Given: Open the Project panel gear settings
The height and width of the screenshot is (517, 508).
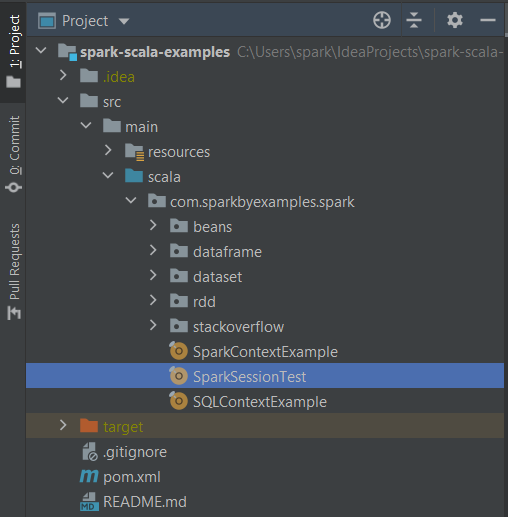Looking at the screenshot, I should [x=455, y=20].
